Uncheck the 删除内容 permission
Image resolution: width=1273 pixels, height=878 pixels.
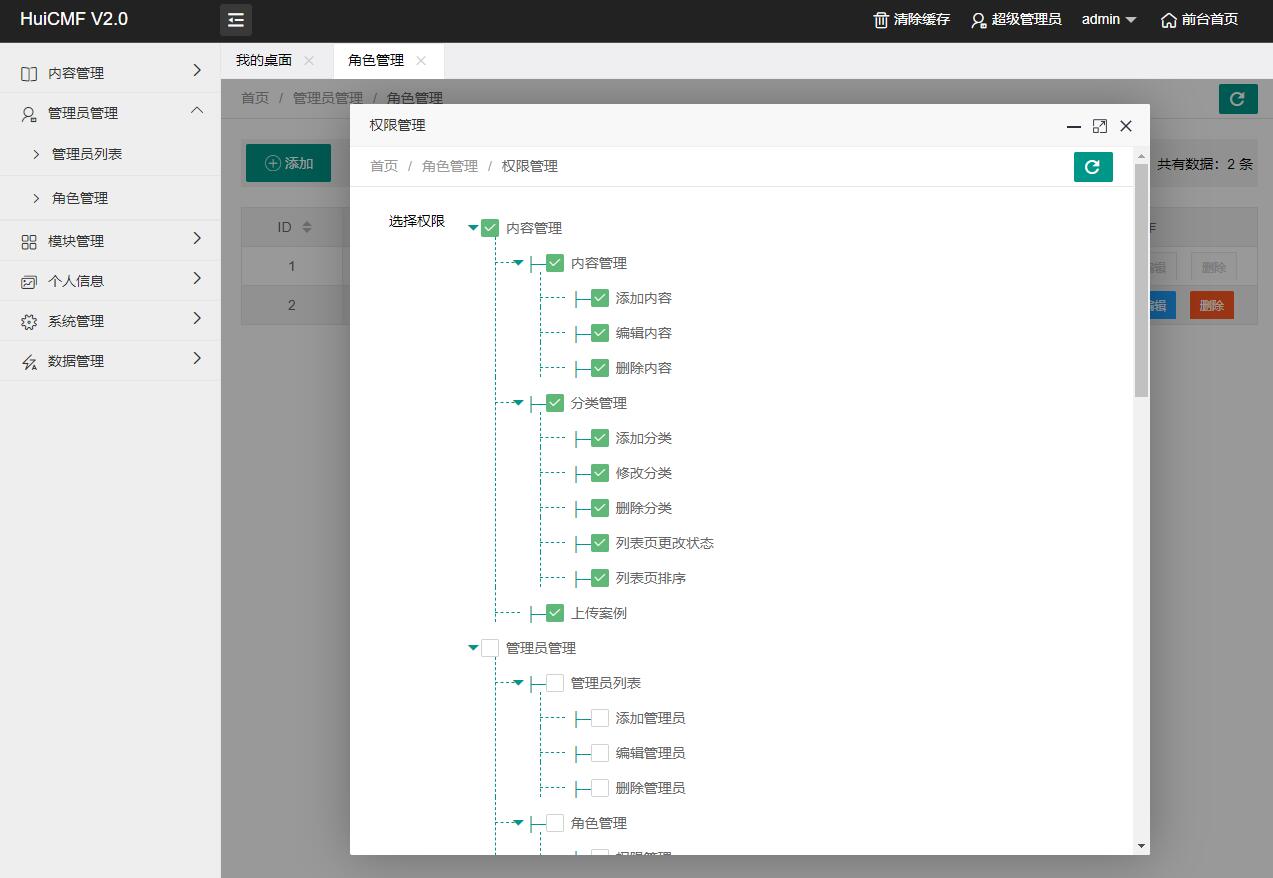click(600, 368)
